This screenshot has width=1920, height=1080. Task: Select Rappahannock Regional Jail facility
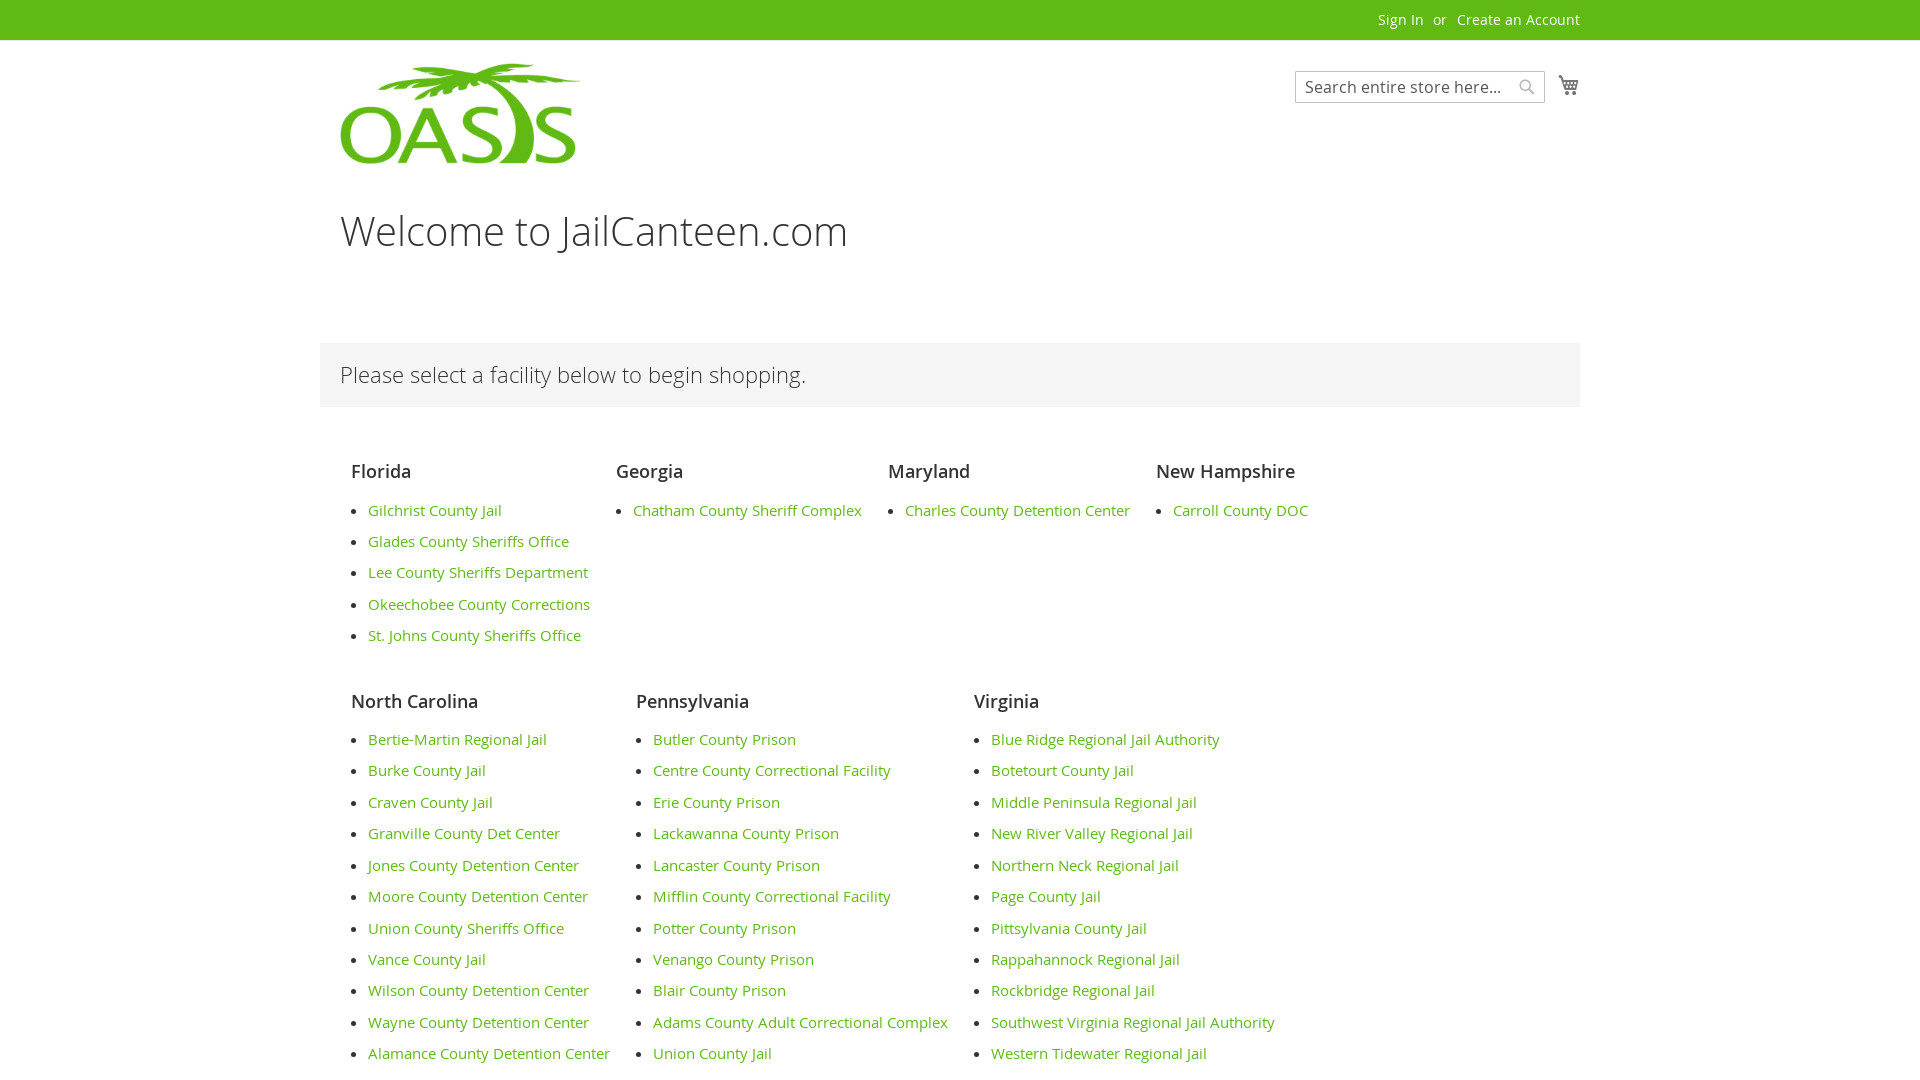click(1085, 959)
